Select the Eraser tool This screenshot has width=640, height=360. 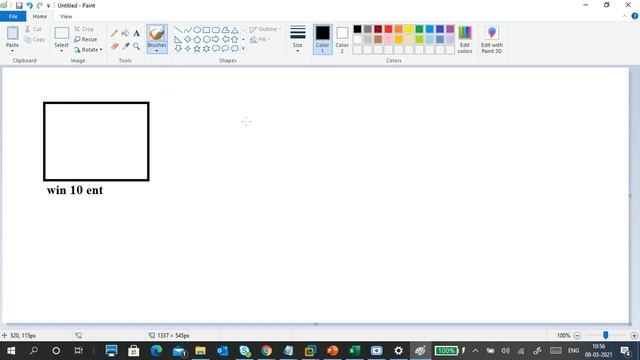[x=114, y=47]
